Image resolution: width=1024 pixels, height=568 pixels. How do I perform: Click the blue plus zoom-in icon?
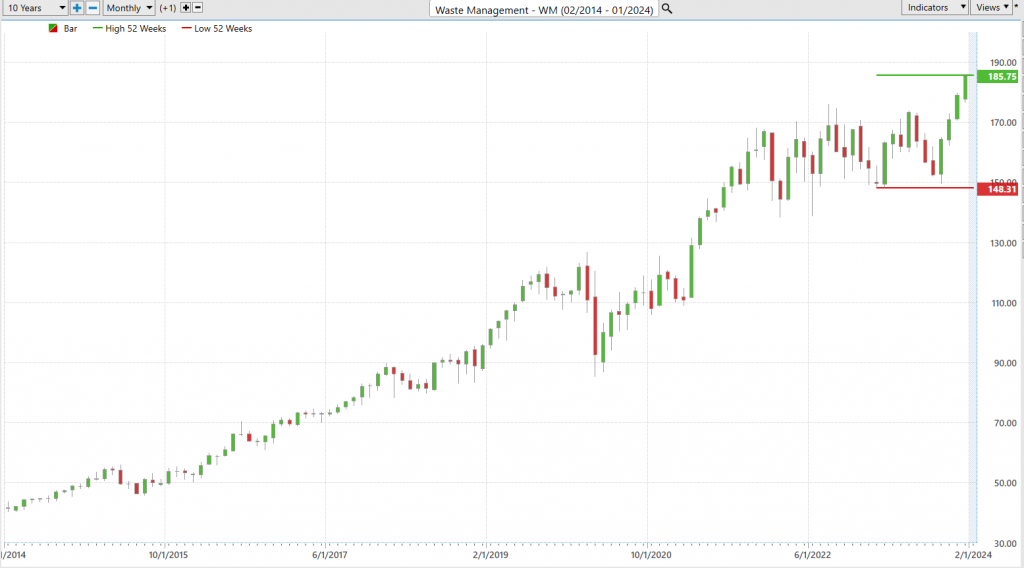(x=77, y=8)
